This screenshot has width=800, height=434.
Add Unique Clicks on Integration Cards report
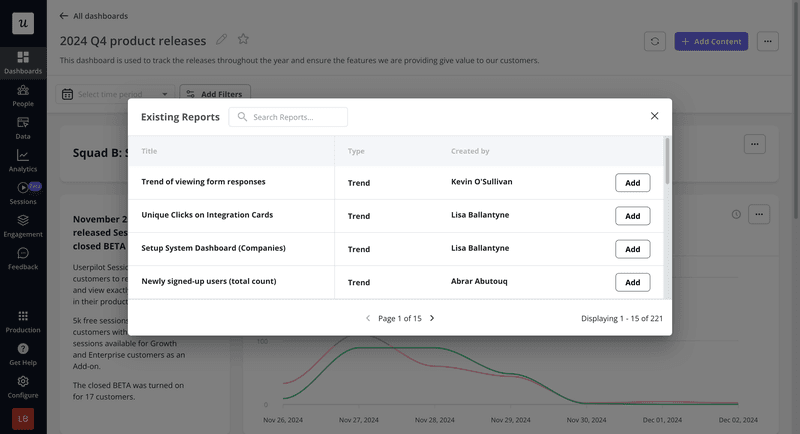[632, 216]
